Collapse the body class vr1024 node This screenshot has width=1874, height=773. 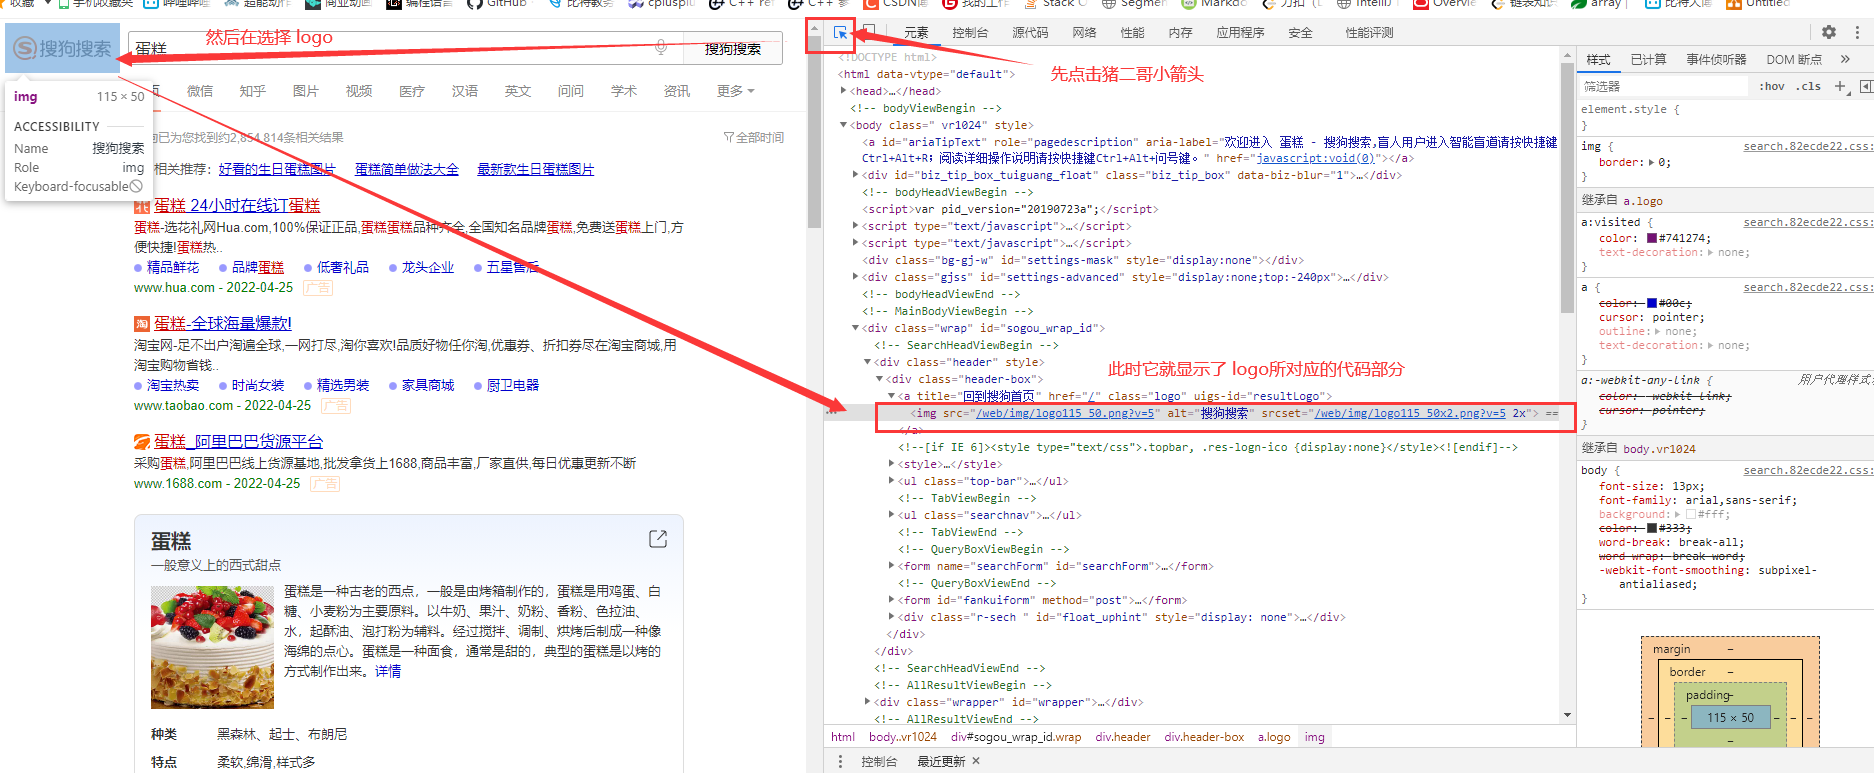844,125
